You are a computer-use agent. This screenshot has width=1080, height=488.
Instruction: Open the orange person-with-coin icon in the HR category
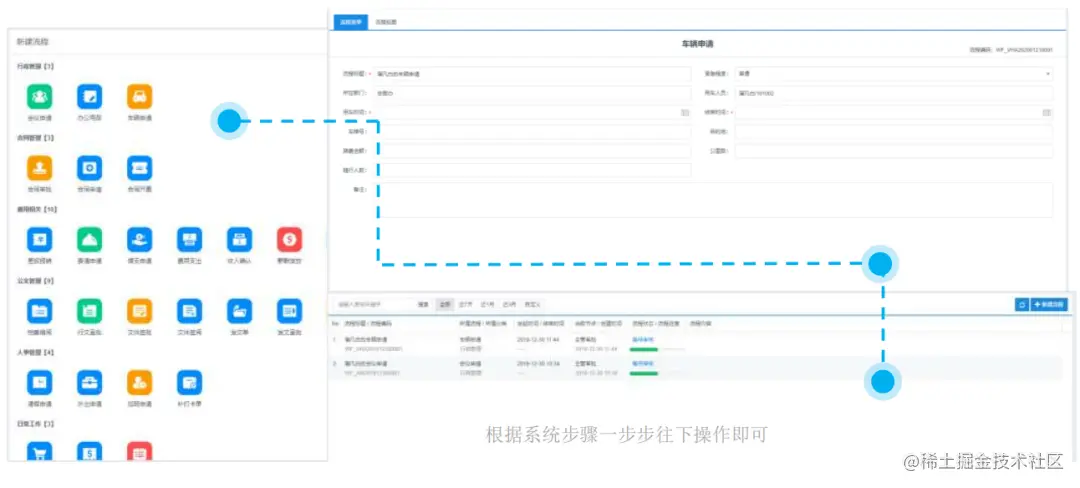(x=140, y=383)
